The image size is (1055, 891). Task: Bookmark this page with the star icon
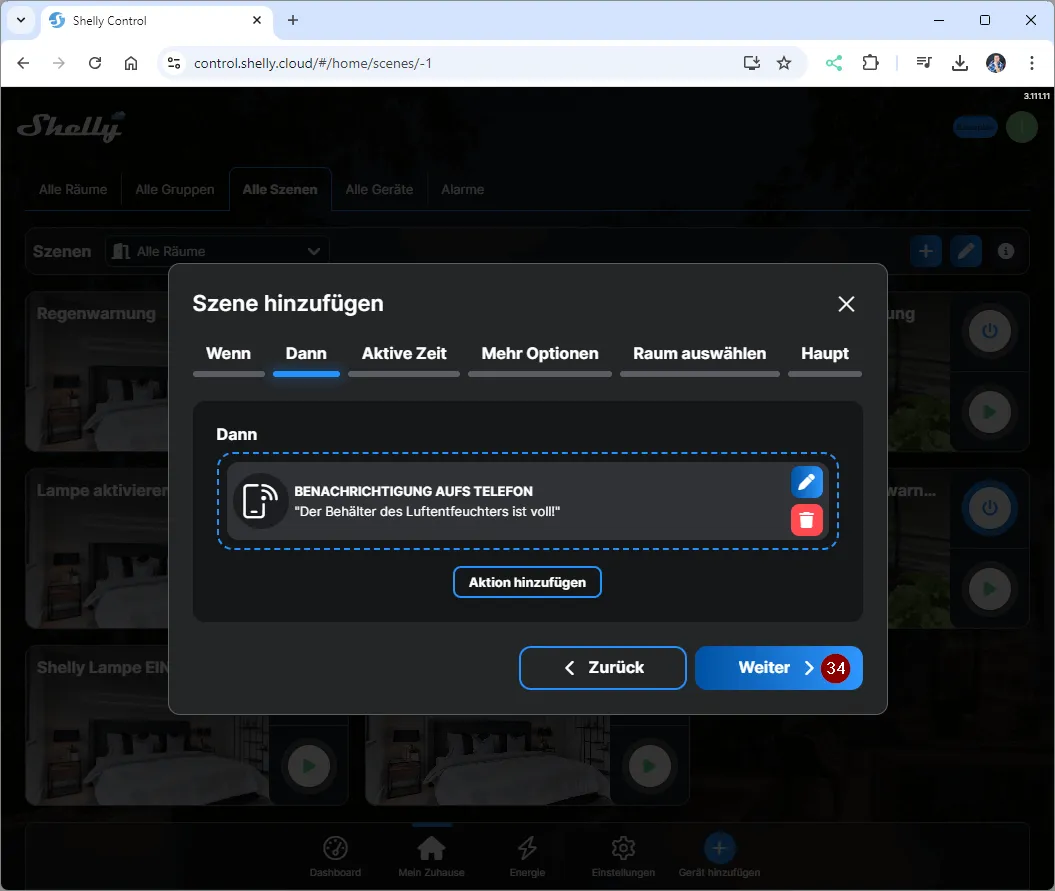tap(784, 63)
